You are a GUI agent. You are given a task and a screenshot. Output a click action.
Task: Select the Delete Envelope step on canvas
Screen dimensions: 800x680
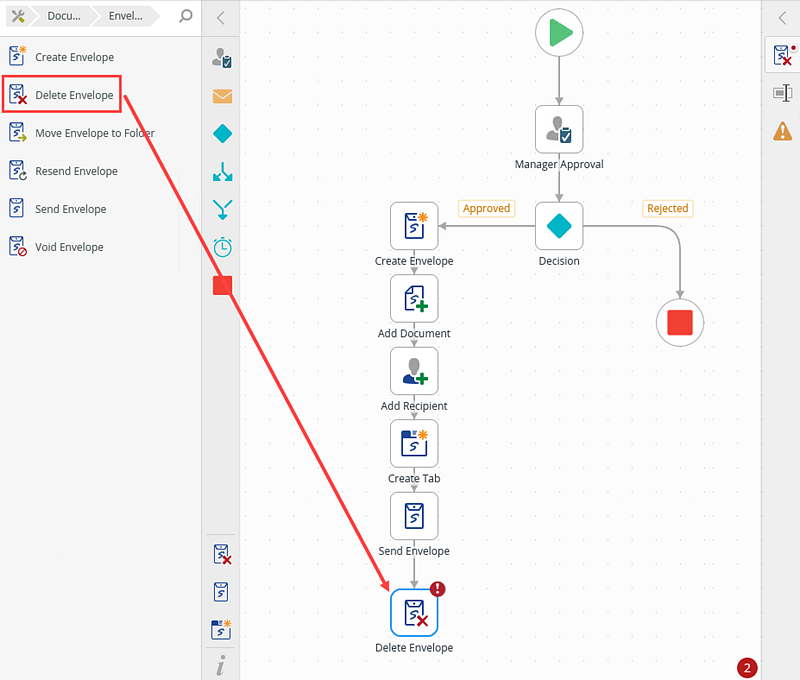coord(414,613)
